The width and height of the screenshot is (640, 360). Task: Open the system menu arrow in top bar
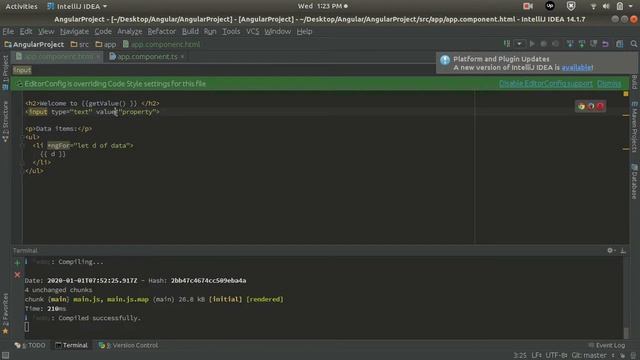[631, 6]
